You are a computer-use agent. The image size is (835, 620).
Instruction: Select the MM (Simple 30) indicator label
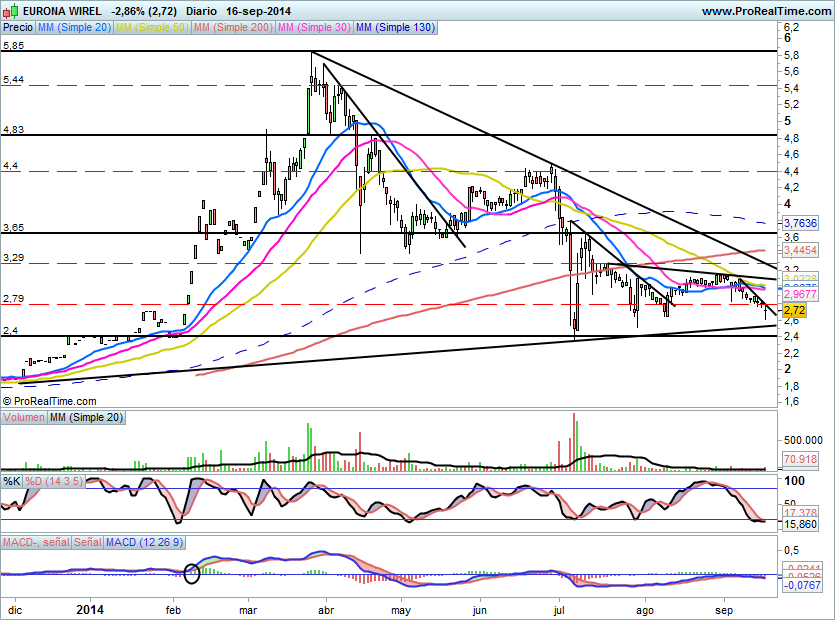pyautogui.click(x=314, y=27)
